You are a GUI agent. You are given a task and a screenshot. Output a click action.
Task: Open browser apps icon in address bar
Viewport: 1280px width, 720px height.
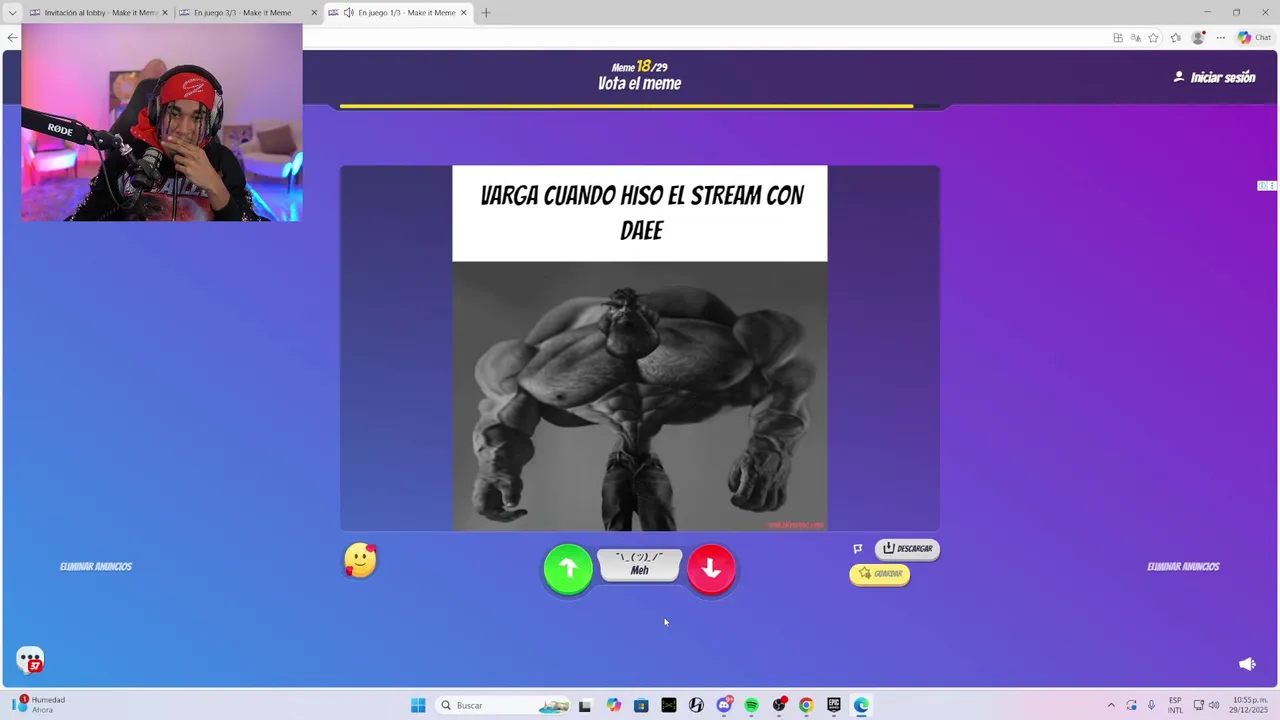[1117, 38]
